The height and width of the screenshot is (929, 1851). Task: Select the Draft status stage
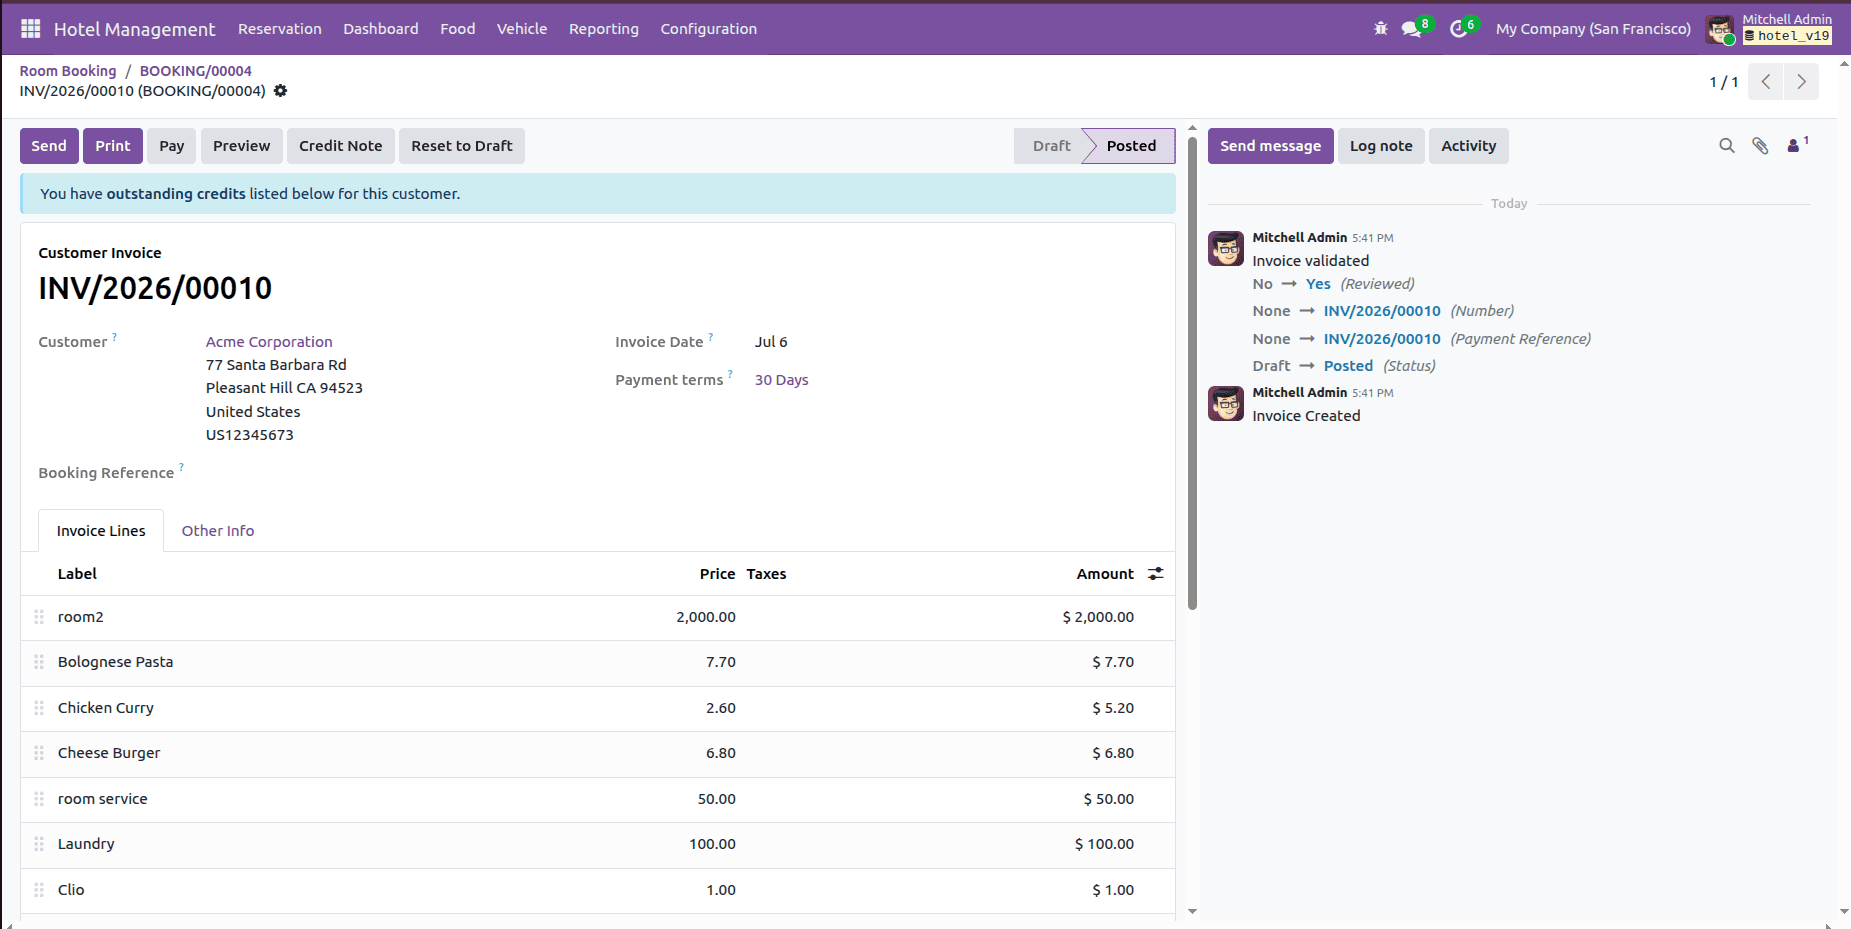click(1050, 146)
